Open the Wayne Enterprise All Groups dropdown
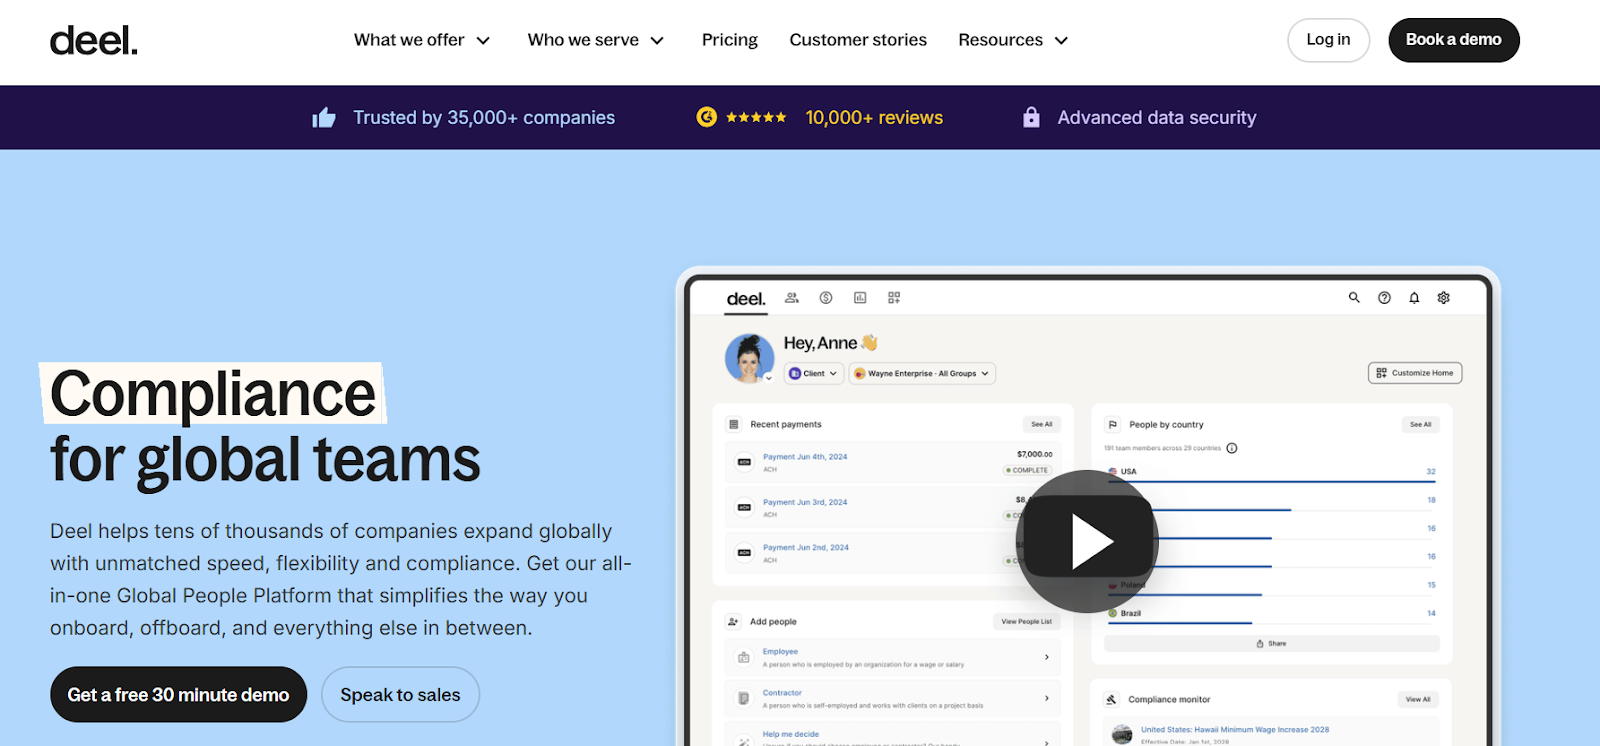The width and height of the screenshot is (1600, 746). point(922,373)
